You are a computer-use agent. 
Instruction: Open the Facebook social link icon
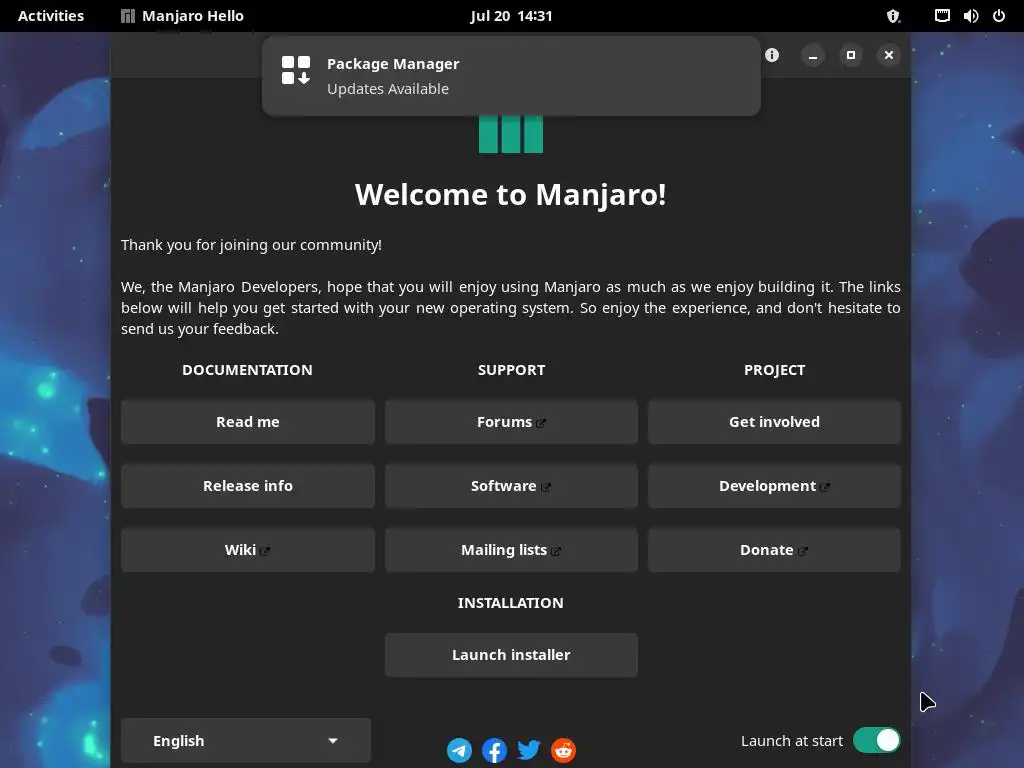click(x=494, y=750)
